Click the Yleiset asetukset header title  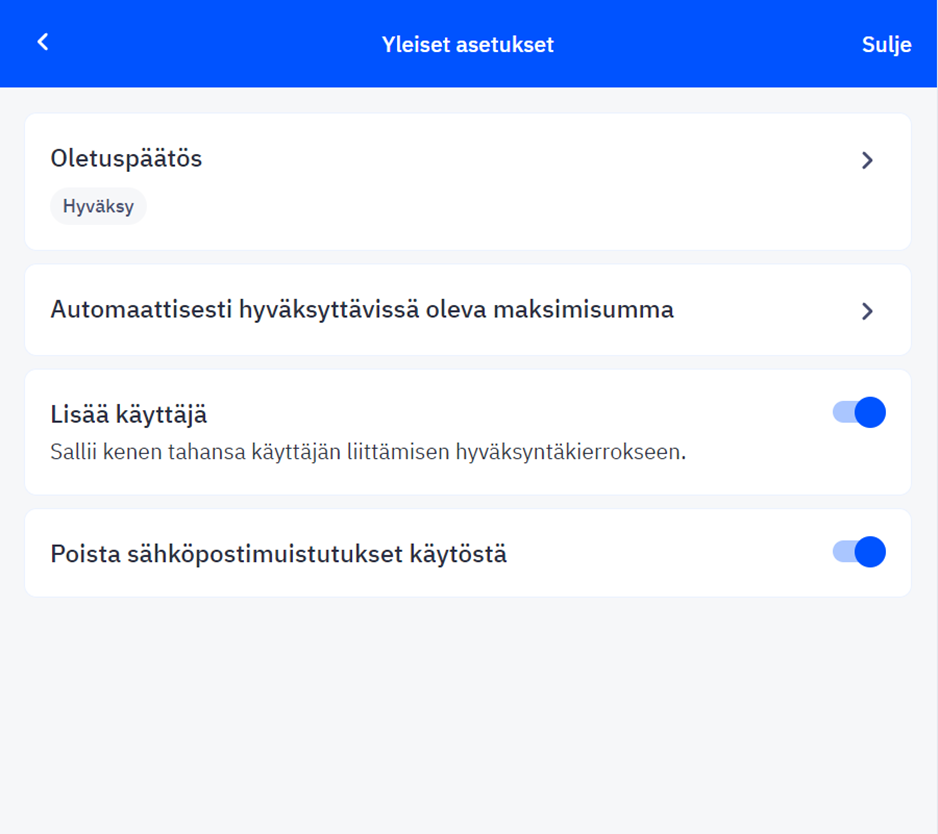(468, 44)
